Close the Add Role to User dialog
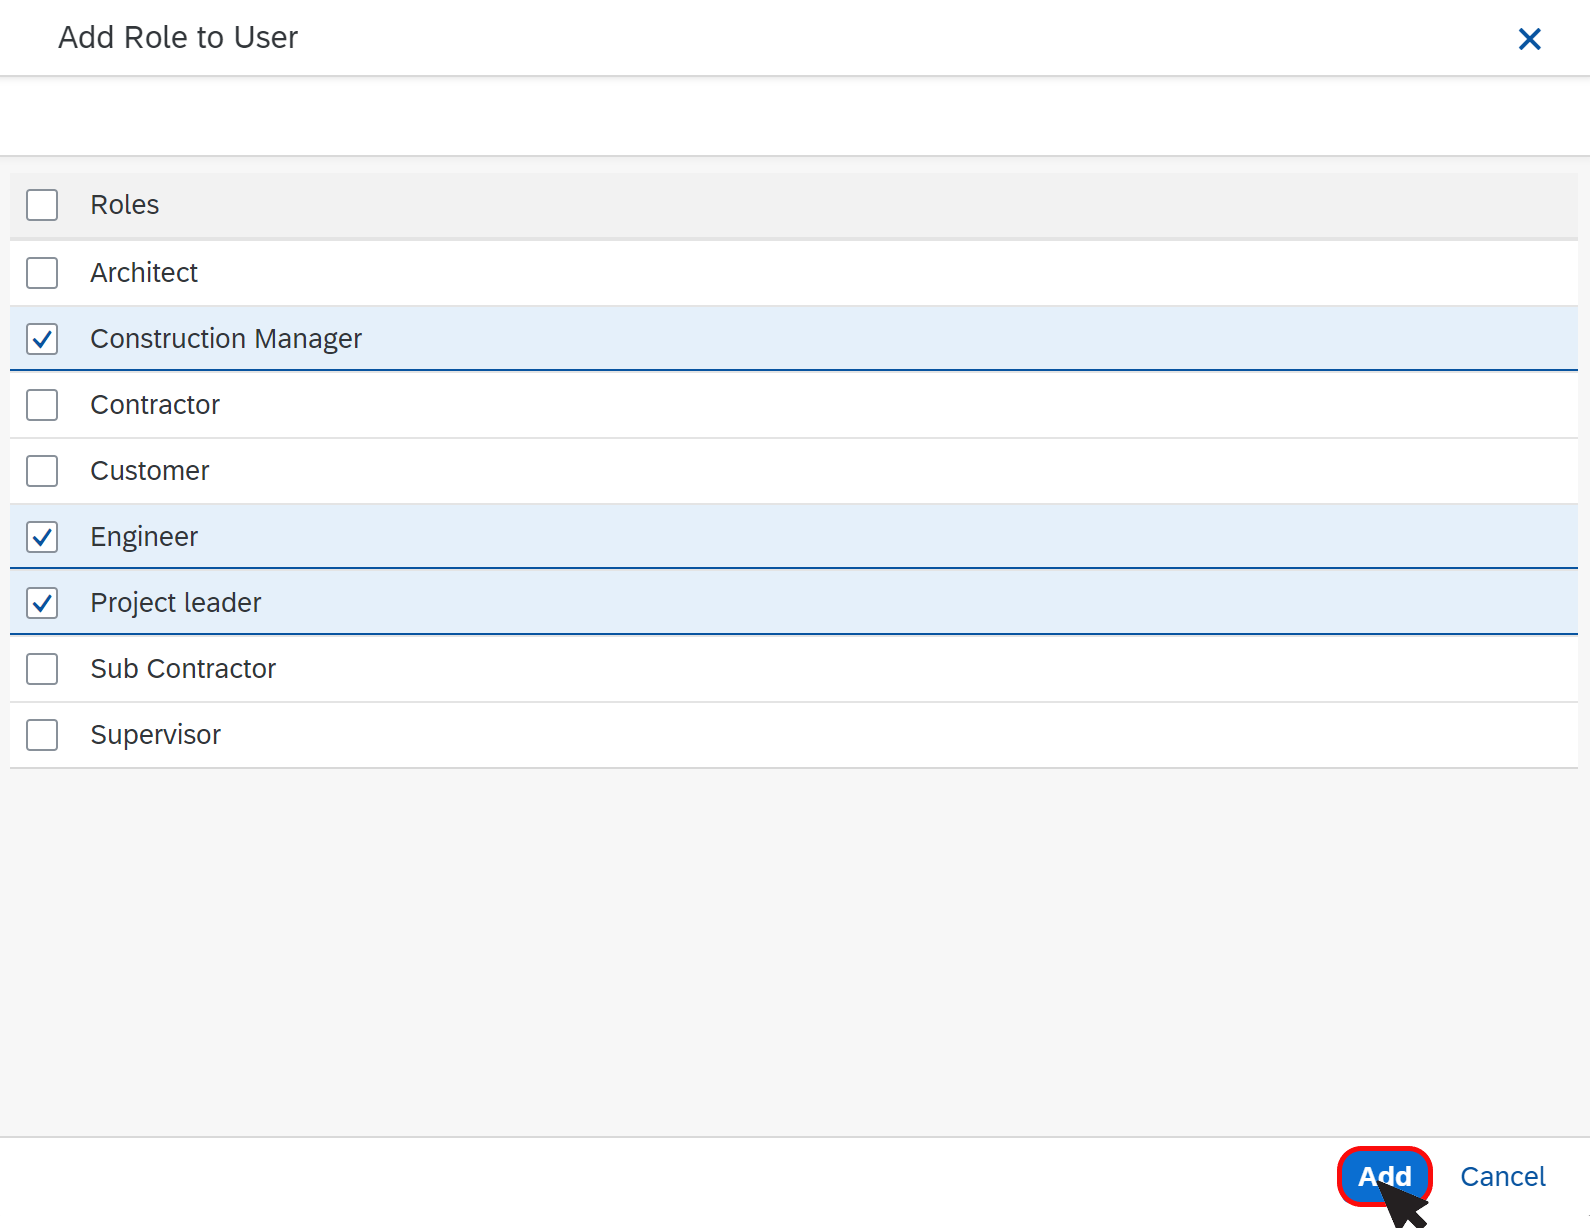 (1529, 39)
